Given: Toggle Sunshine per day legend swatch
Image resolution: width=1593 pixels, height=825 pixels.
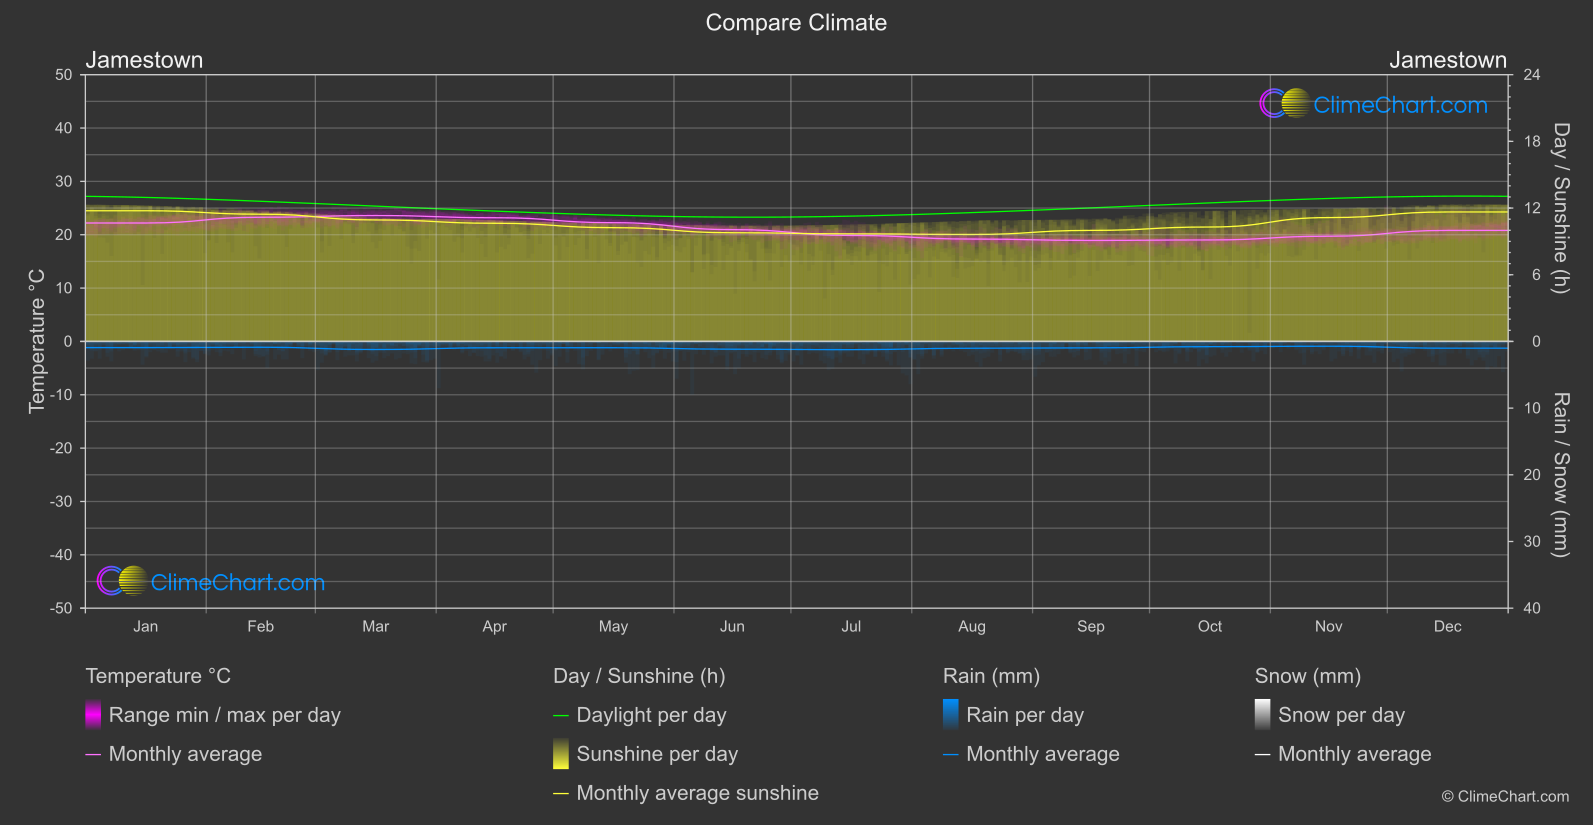Looking at the screenshot, I should click(561, 754).
